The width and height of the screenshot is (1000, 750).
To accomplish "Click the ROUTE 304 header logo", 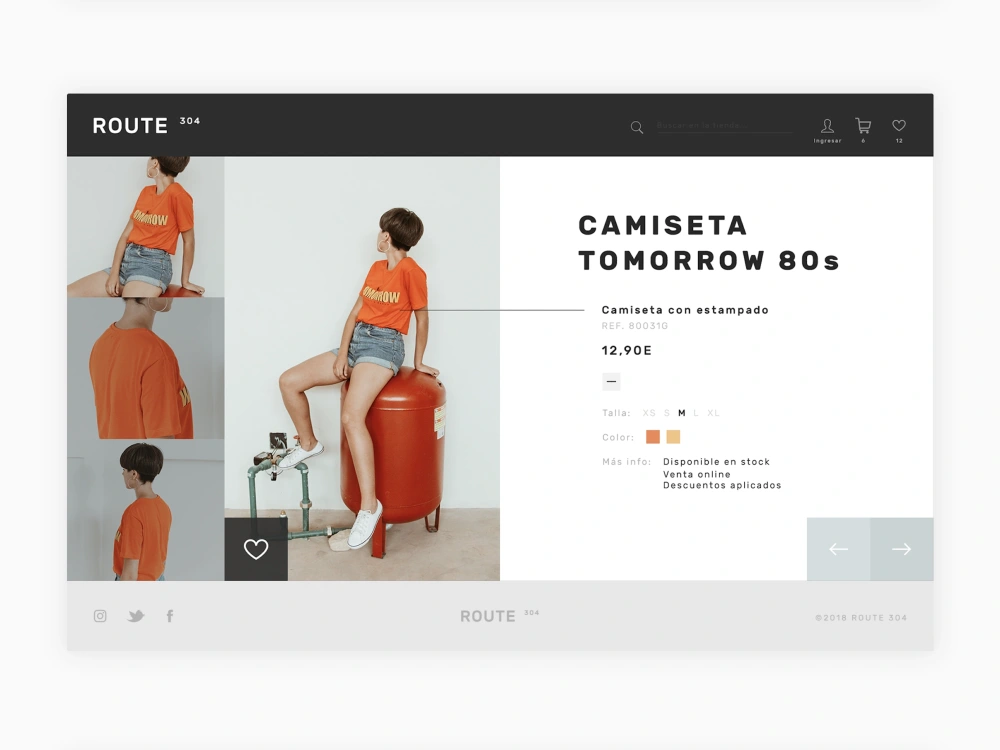I will [146, 125].
